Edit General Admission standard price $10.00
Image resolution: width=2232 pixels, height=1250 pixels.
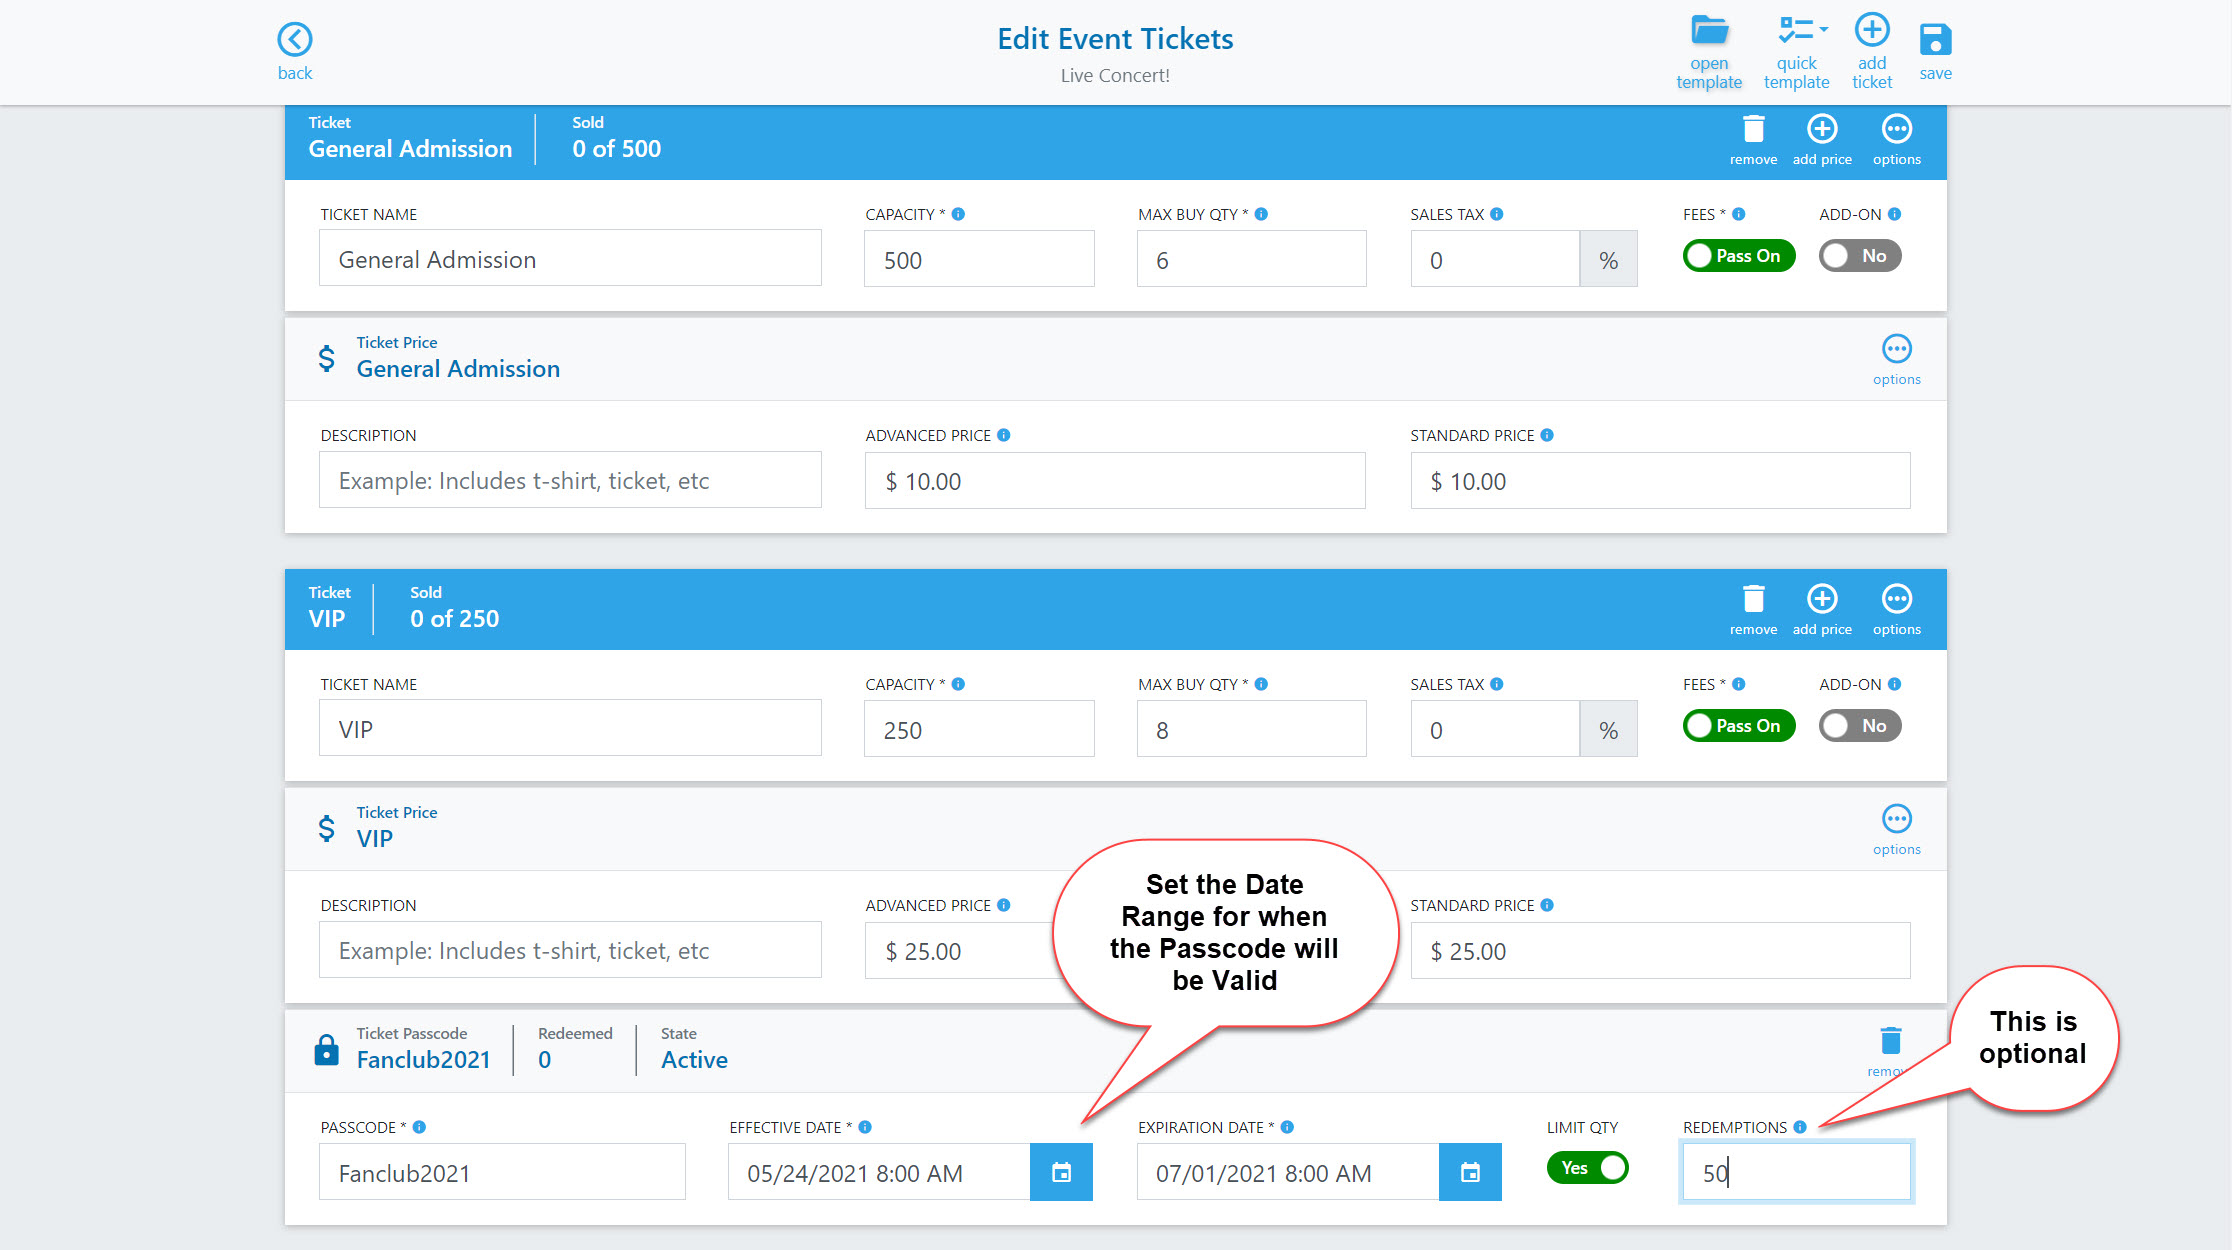coord(1660,480)
